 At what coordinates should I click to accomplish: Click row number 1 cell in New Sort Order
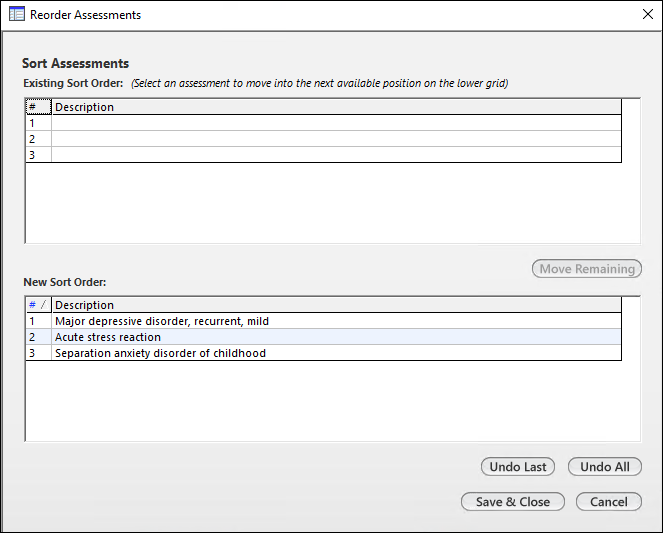(x=38, y=321)
